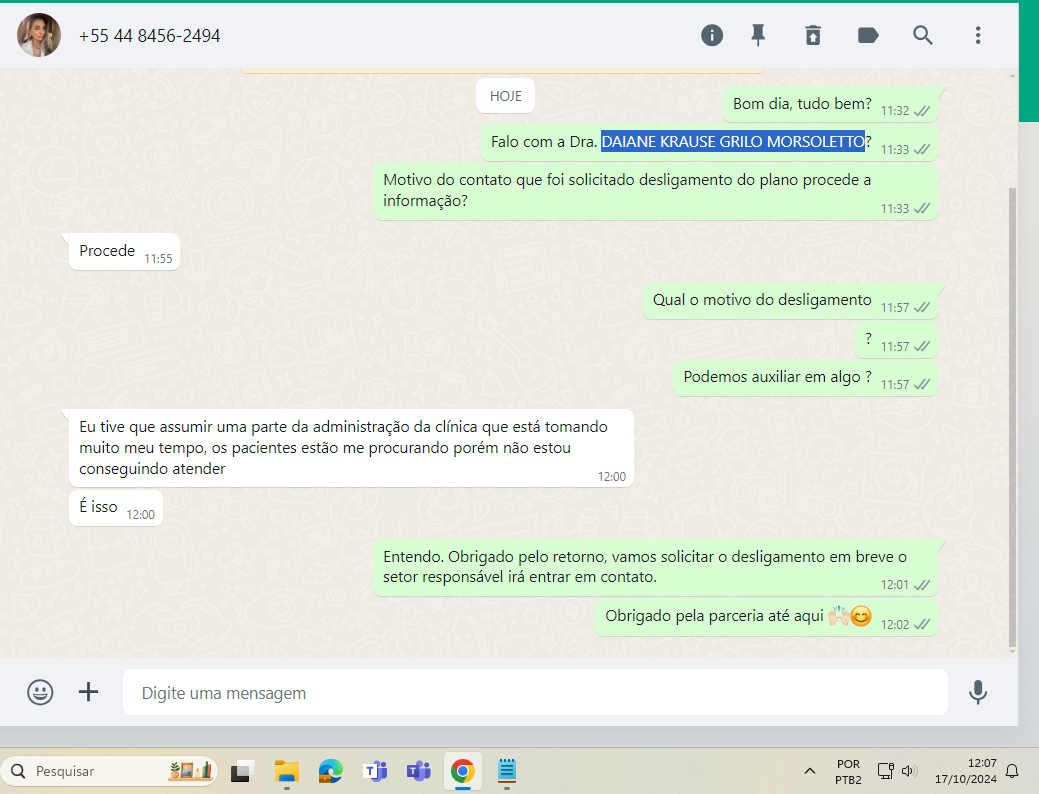1039x794 pixels.
Task: Click the plus attach button
Action: (x=88, y=693)
